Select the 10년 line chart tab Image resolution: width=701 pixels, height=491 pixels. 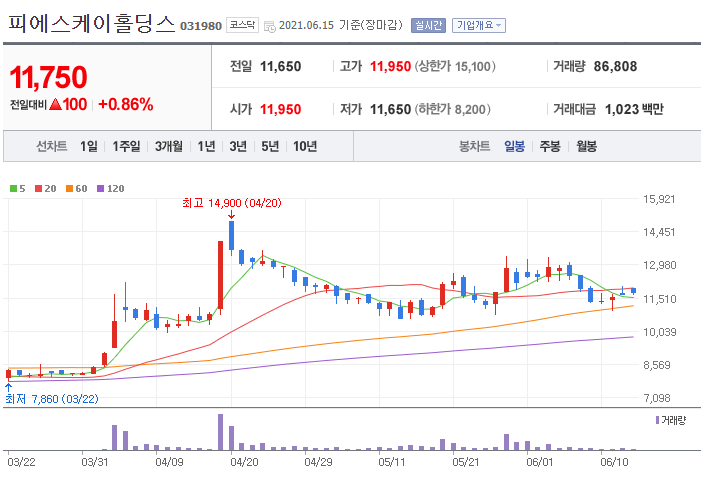305,146
